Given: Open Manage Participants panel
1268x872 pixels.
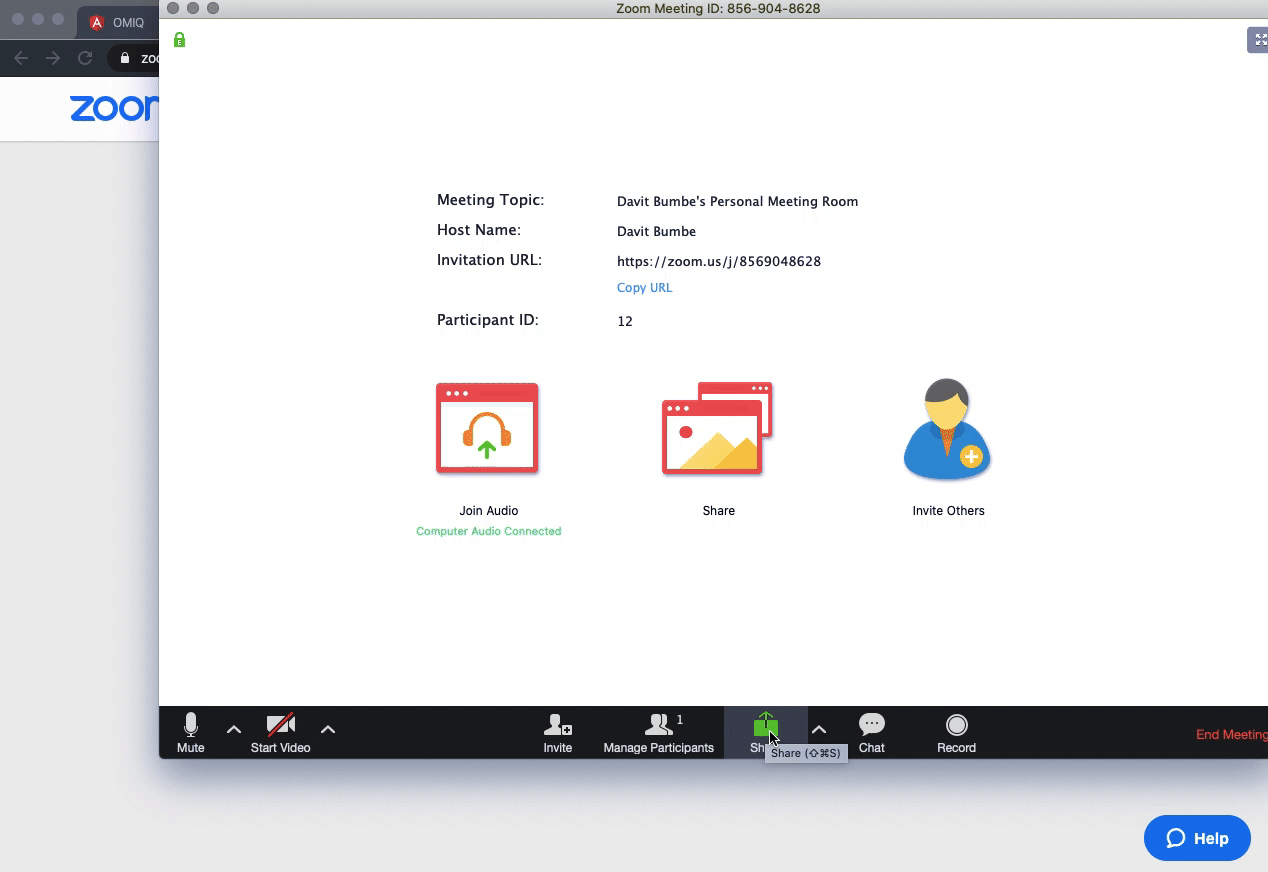Looking at the screenshot, I should pos(658,733).
